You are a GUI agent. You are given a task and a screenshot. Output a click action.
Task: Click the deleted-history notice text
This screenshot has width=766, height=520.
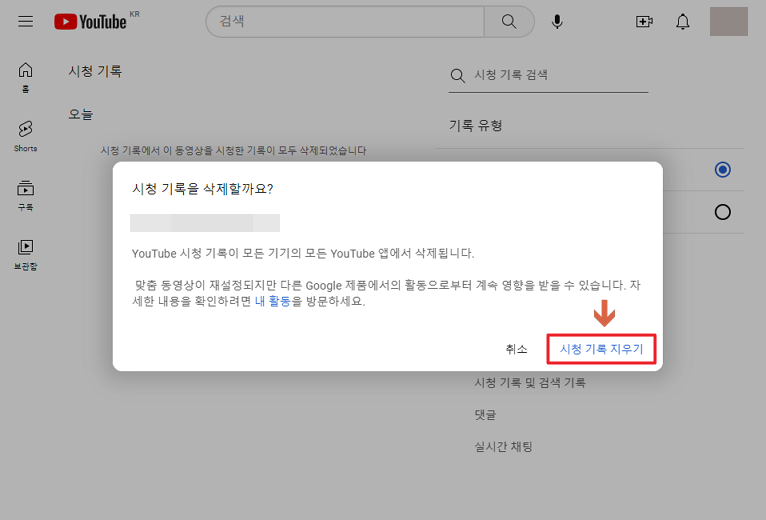click(x=233, y=151)
